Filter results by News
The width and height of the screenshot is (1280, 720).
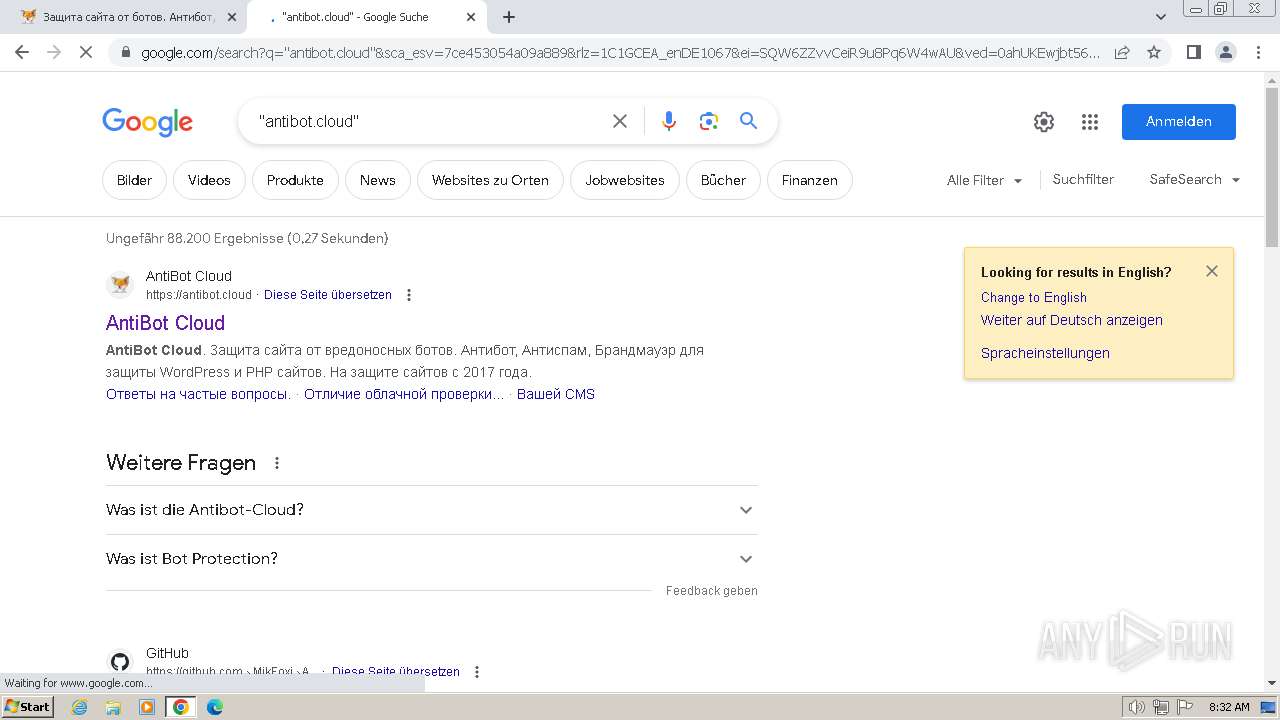pos(378,180)
